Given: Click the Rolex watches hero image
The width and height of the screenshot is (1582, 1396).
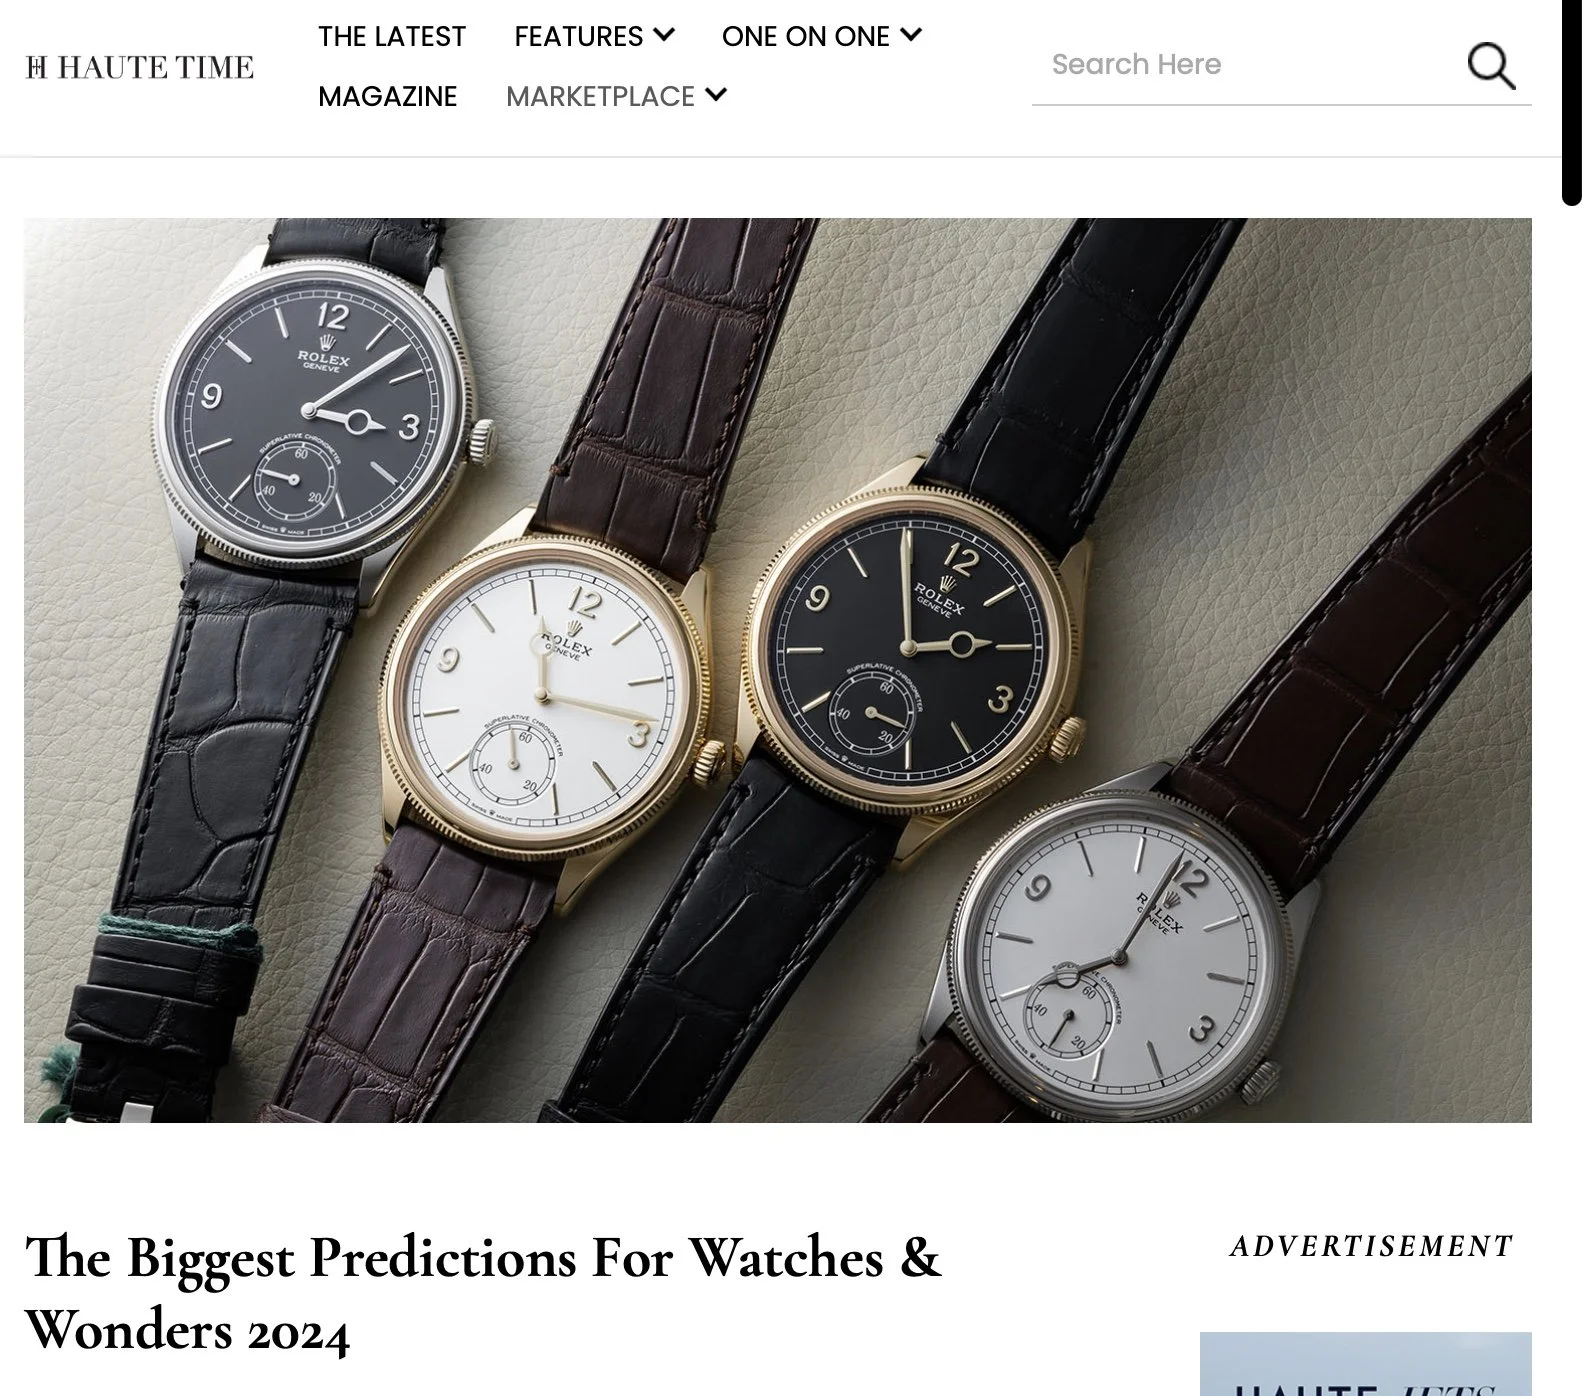Looking at the screenshot, I should (x=778, y=670).
